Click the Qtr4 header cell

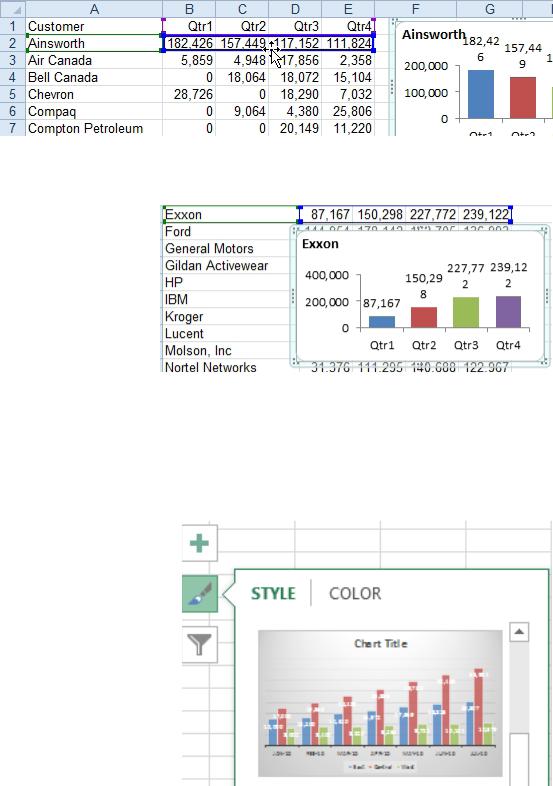[x=348, y=26]
